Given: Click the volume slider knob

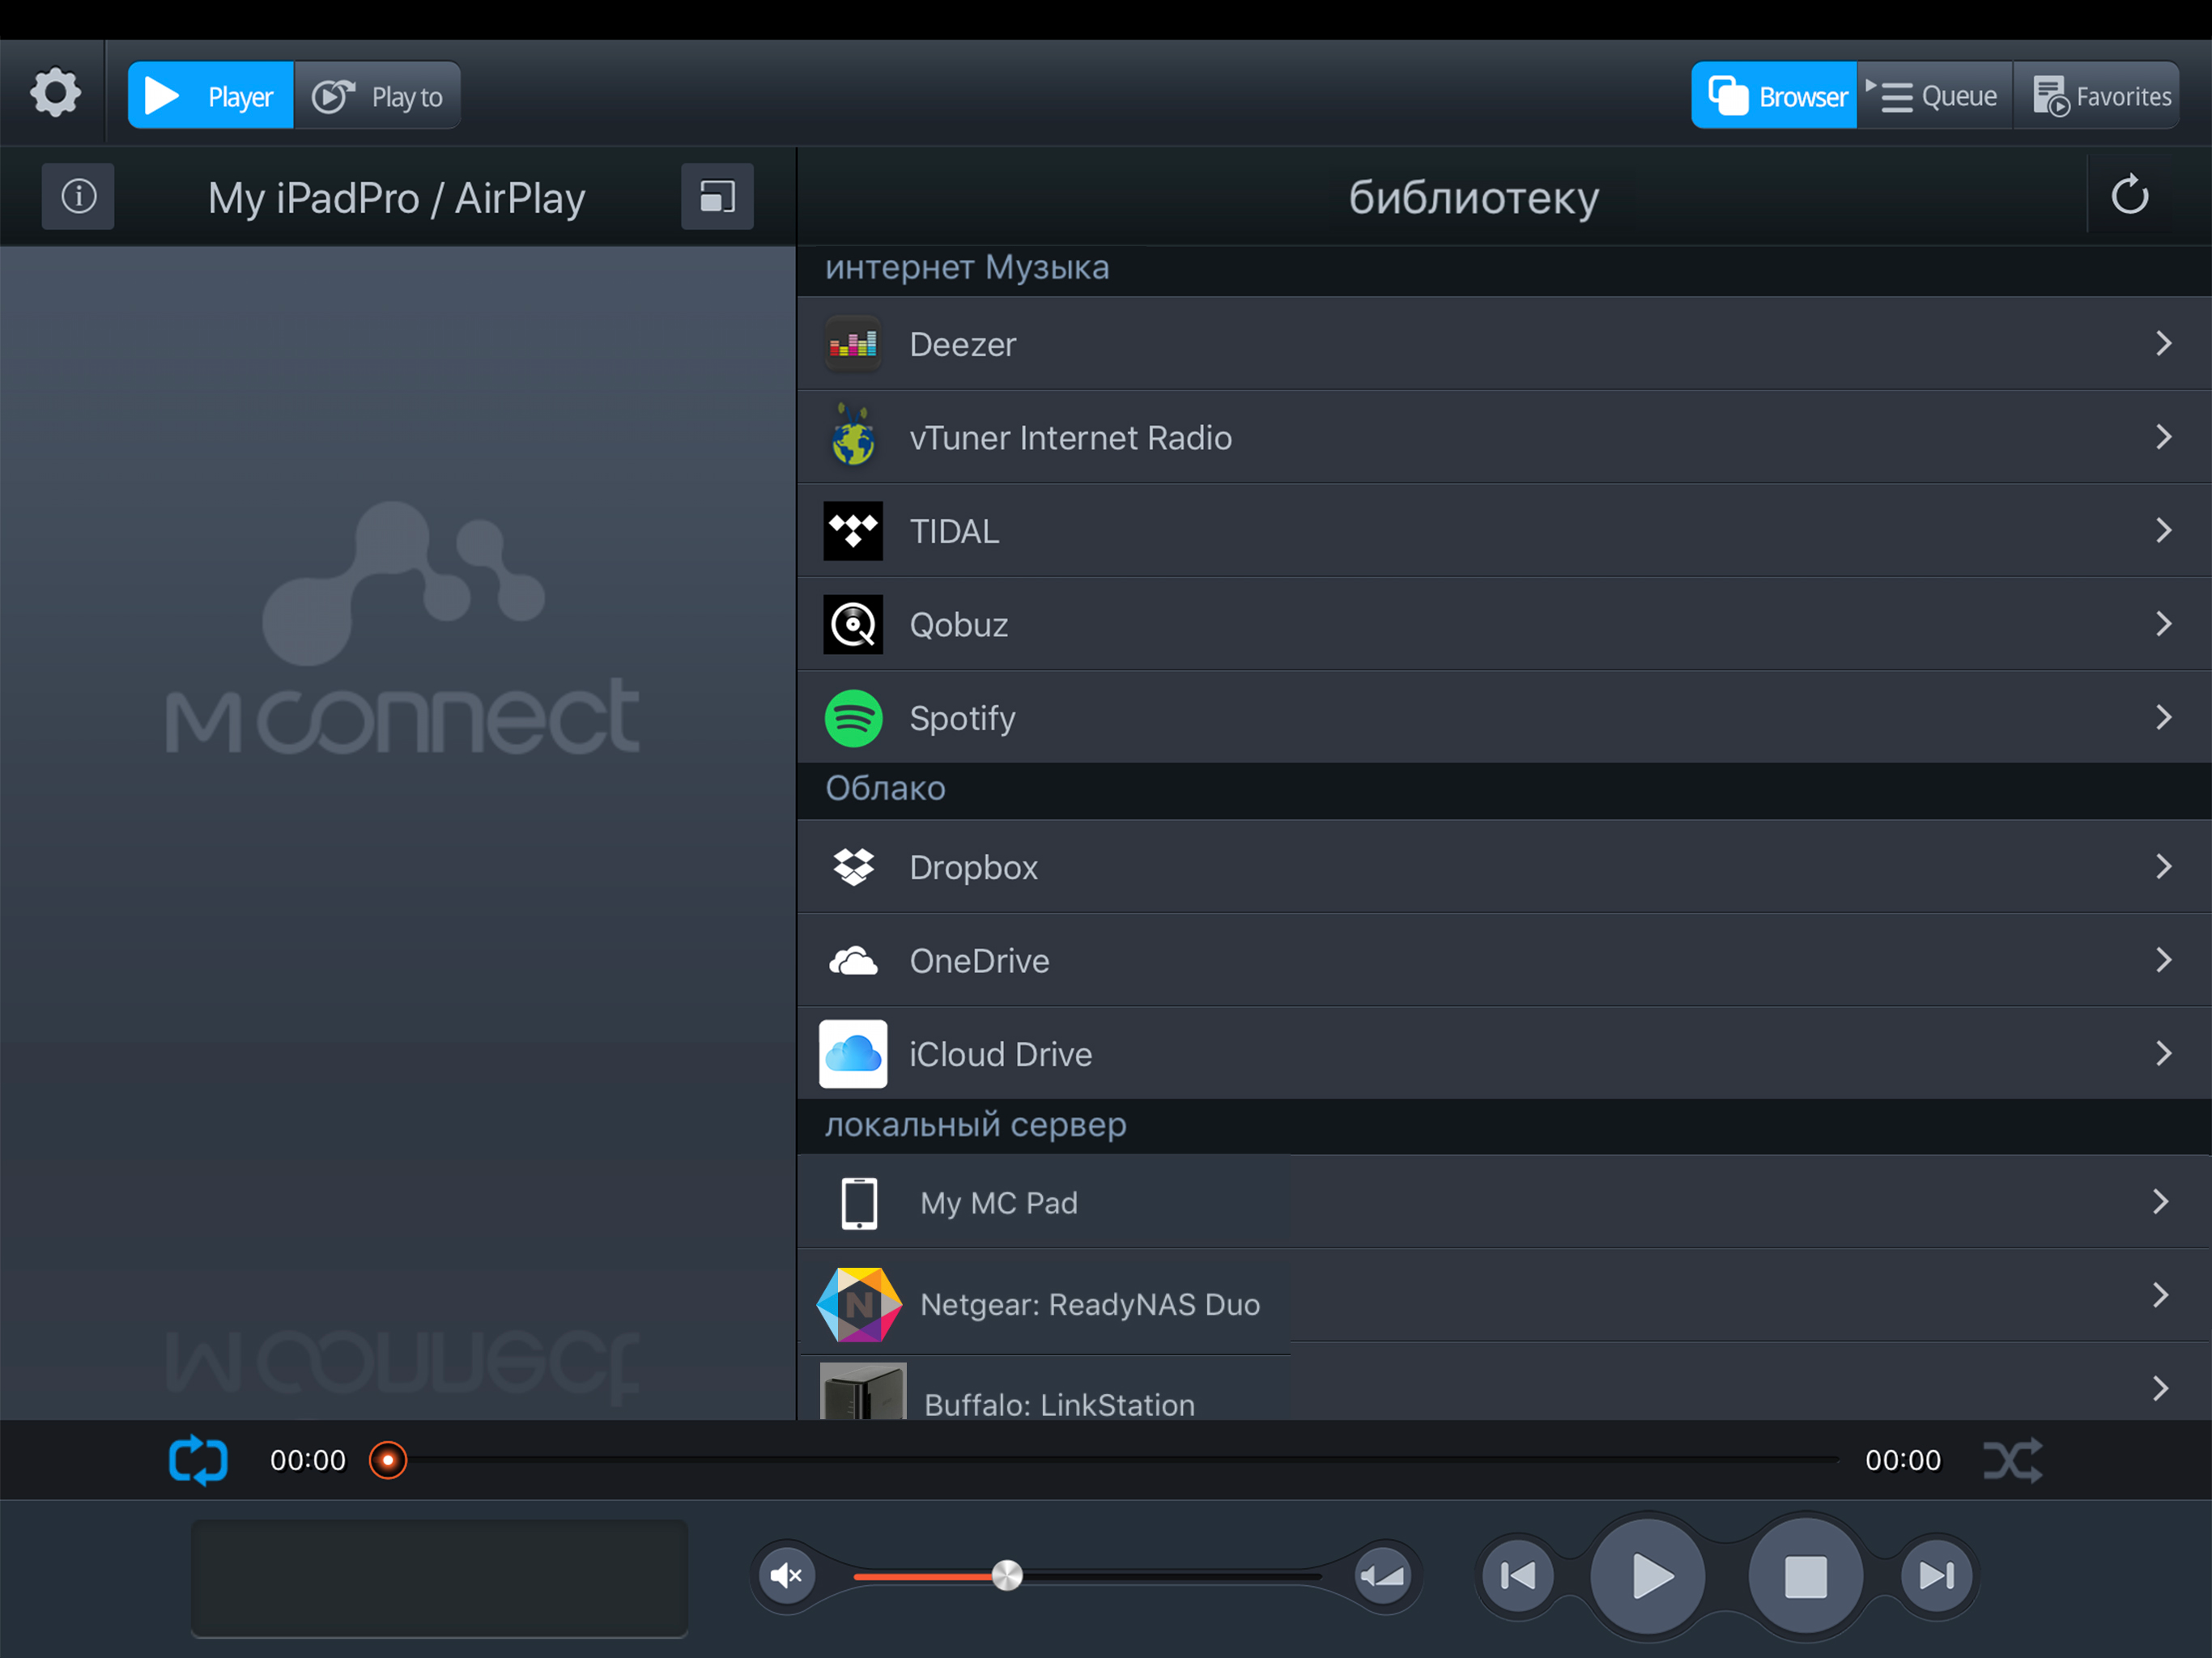Looking at the screenshot, I should pyautogui.click(x=1007, y=1576).
